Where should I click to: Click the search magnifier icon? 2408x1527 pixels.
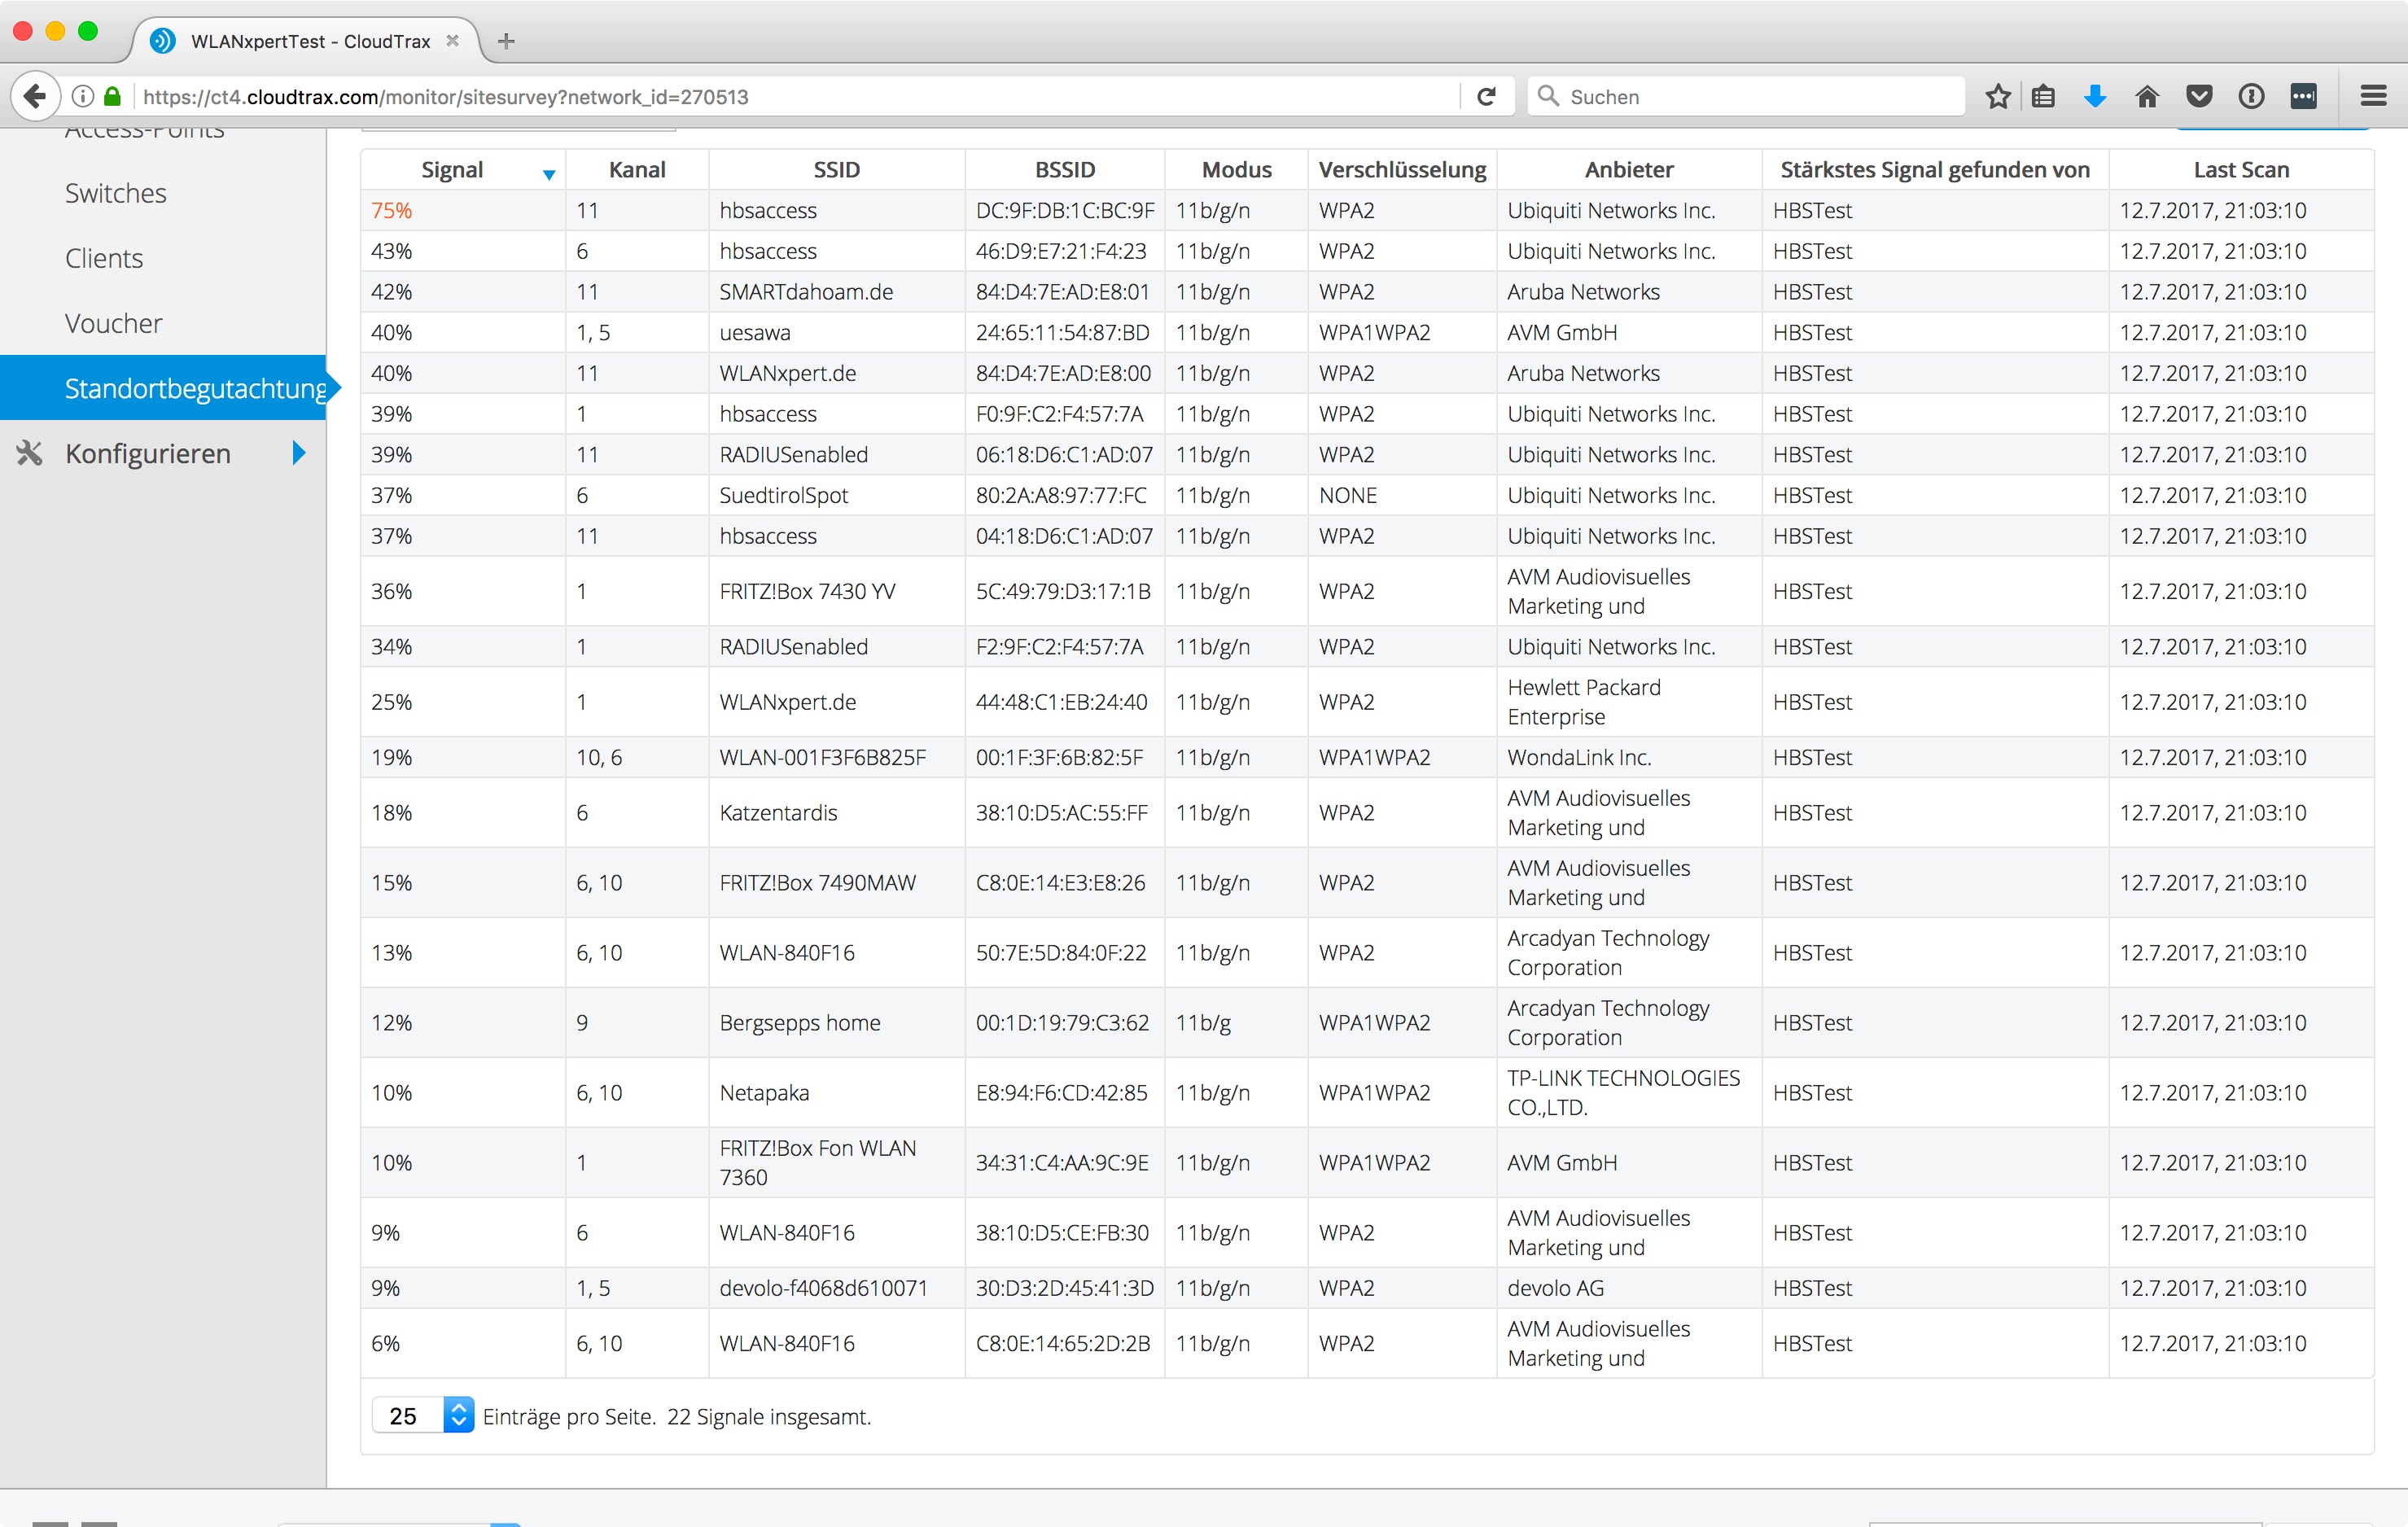1548,96
